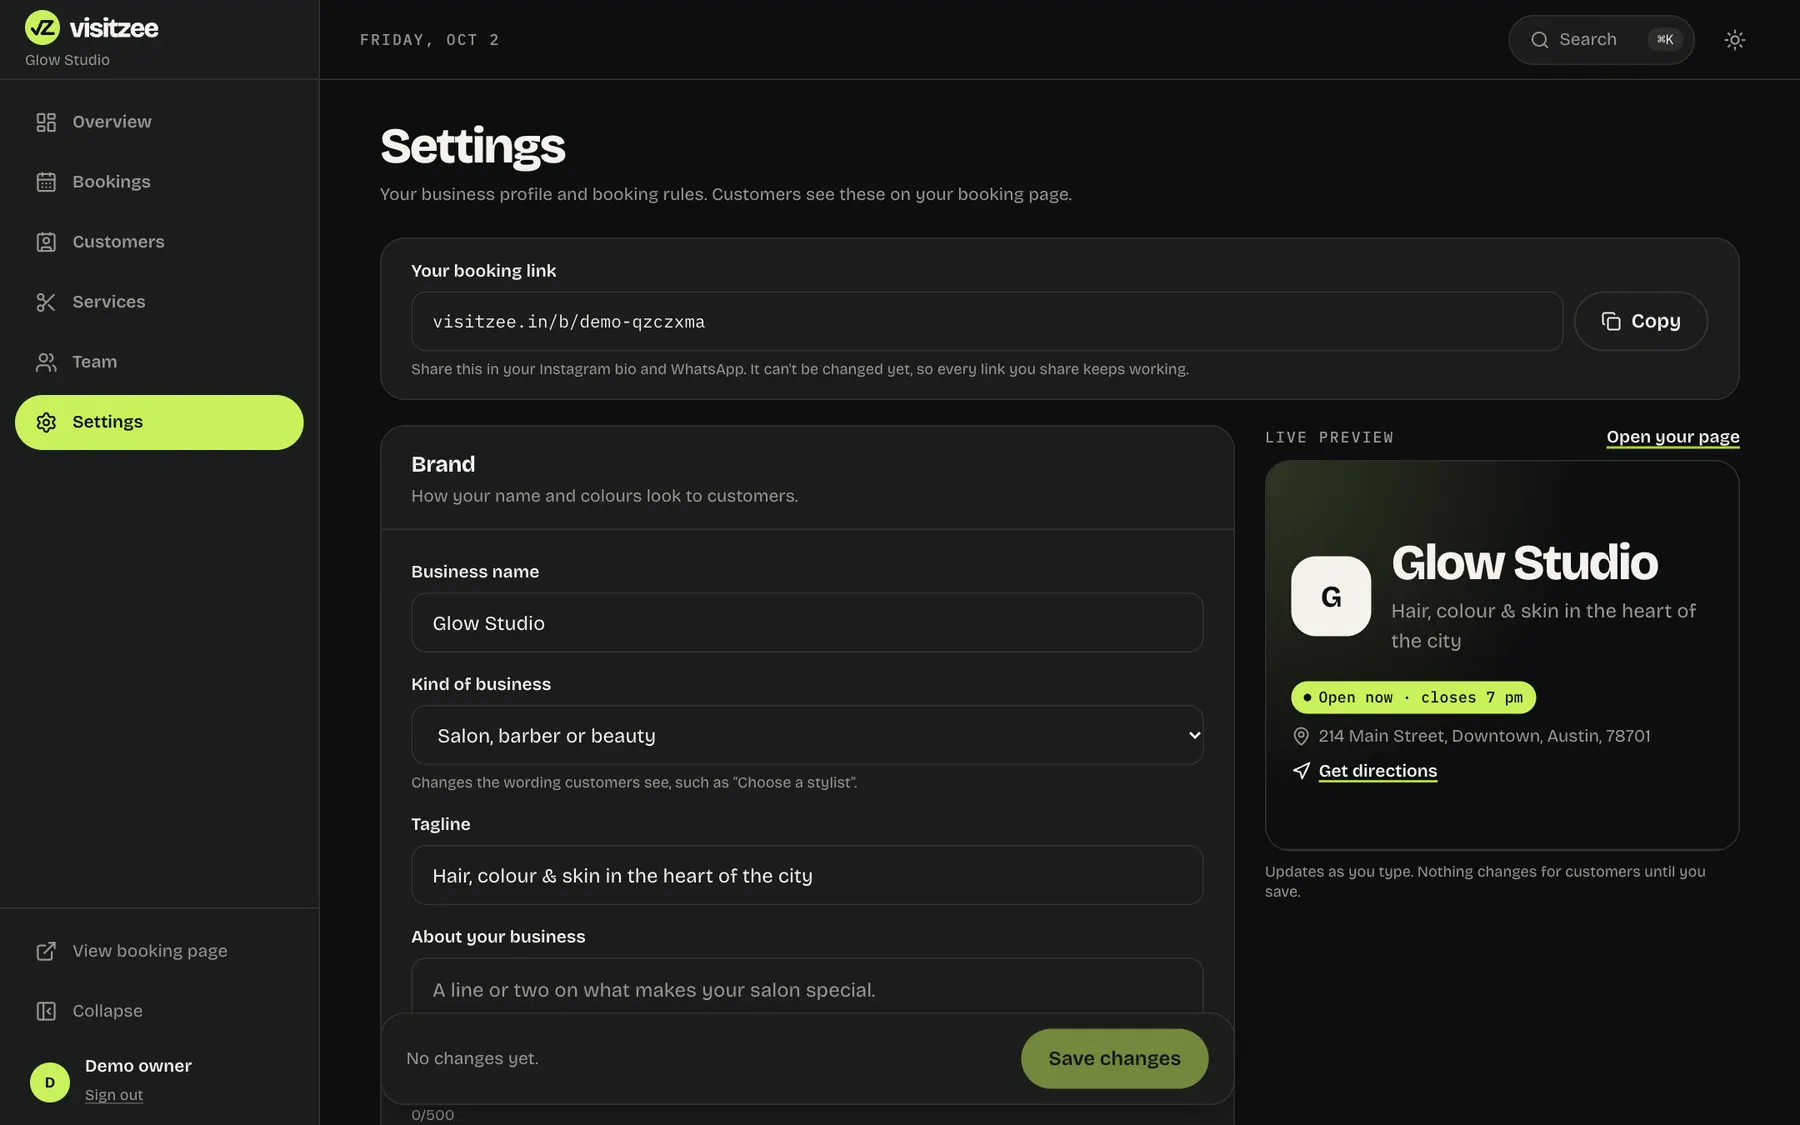Click the copy icon beside booking link
The image size is (1800, 1125).
click(x=1611, y=321)
